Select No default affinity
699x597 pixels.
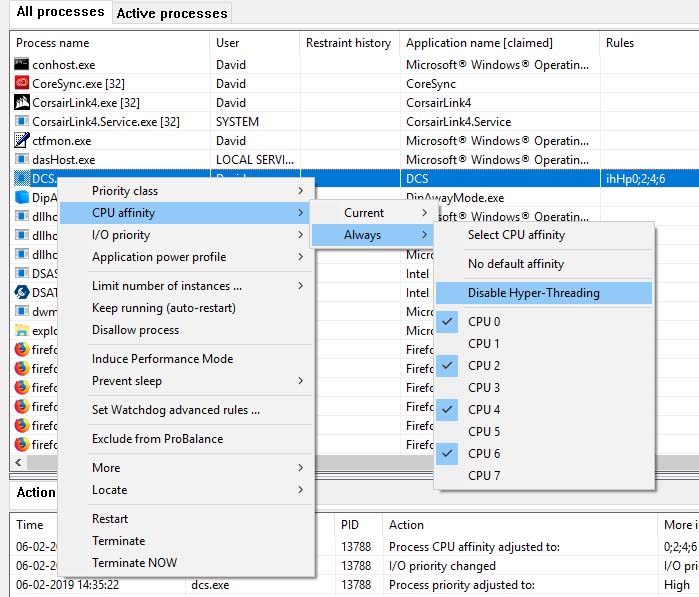click(x=544, y=264)
